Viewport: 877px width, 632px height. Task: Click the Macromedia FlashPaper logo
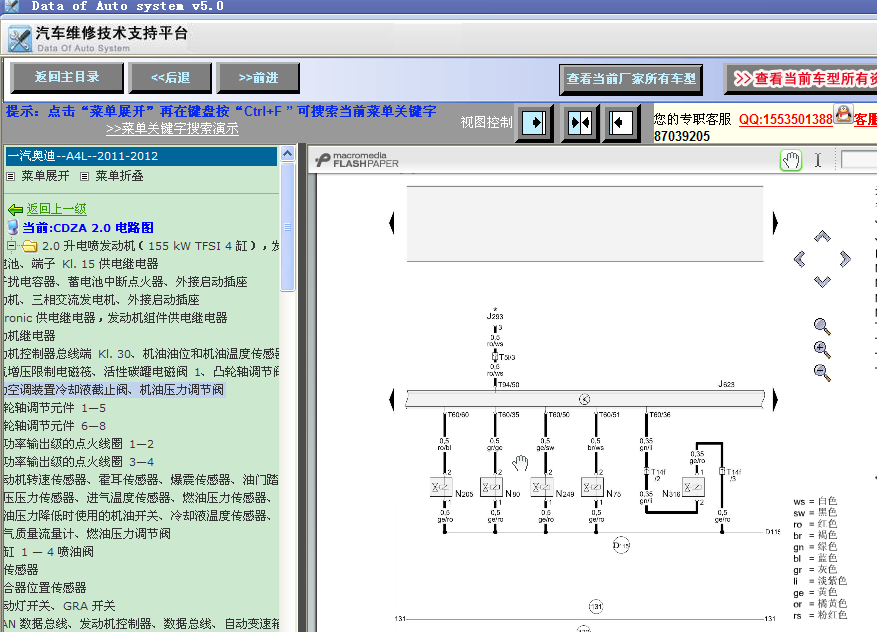pos(357,160)
